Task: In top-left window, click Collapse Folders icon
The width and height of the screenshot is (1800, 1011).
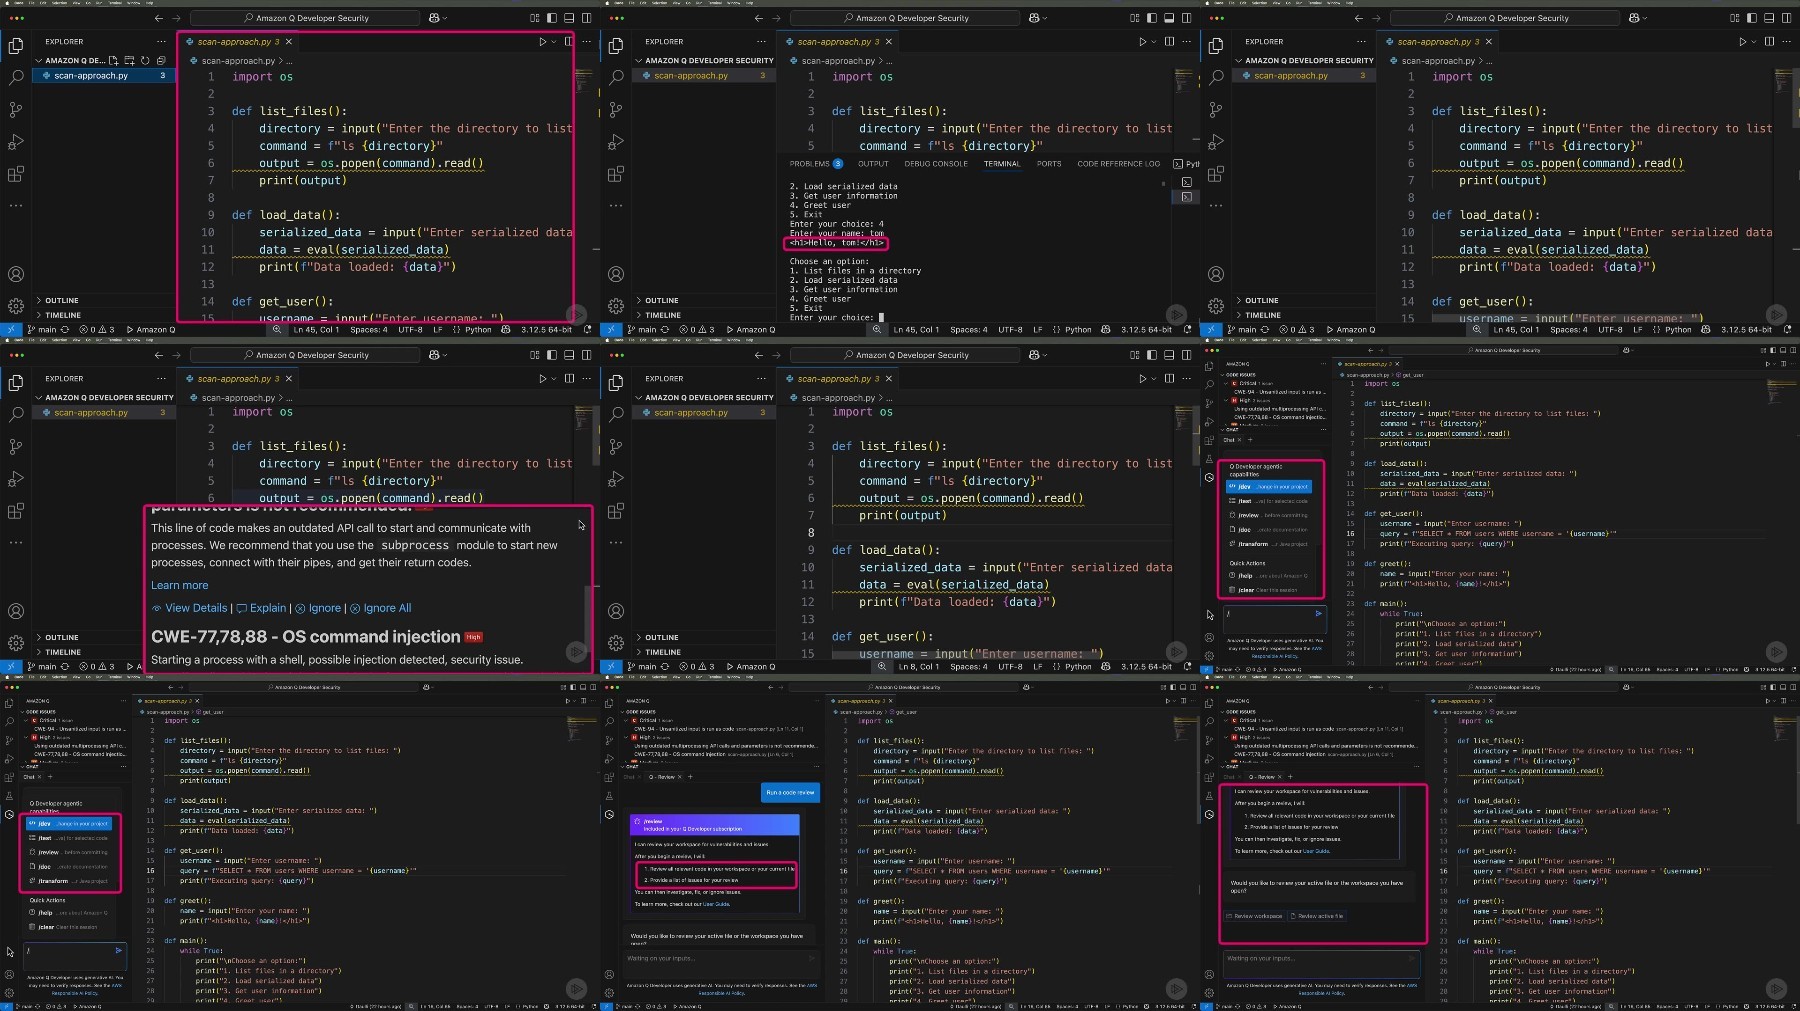Action: (x=161, y=61)
